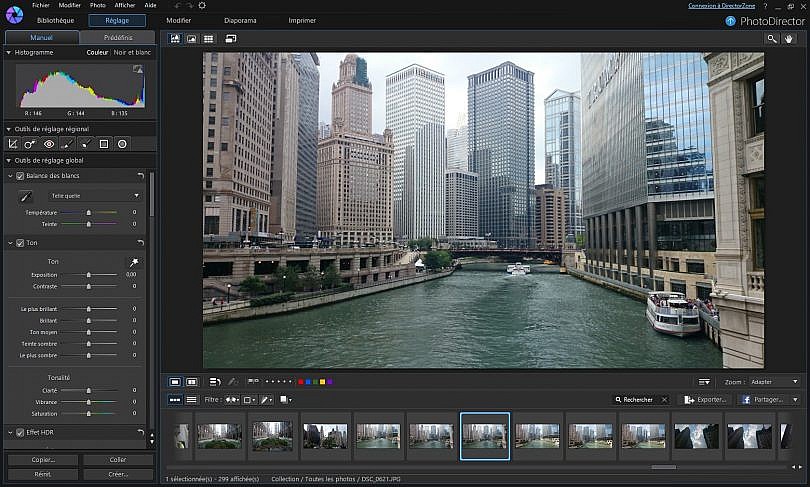Select the adjustment brush tool
Image resolution: width=810 pixels, height=487 pixels.
[67, 144]
